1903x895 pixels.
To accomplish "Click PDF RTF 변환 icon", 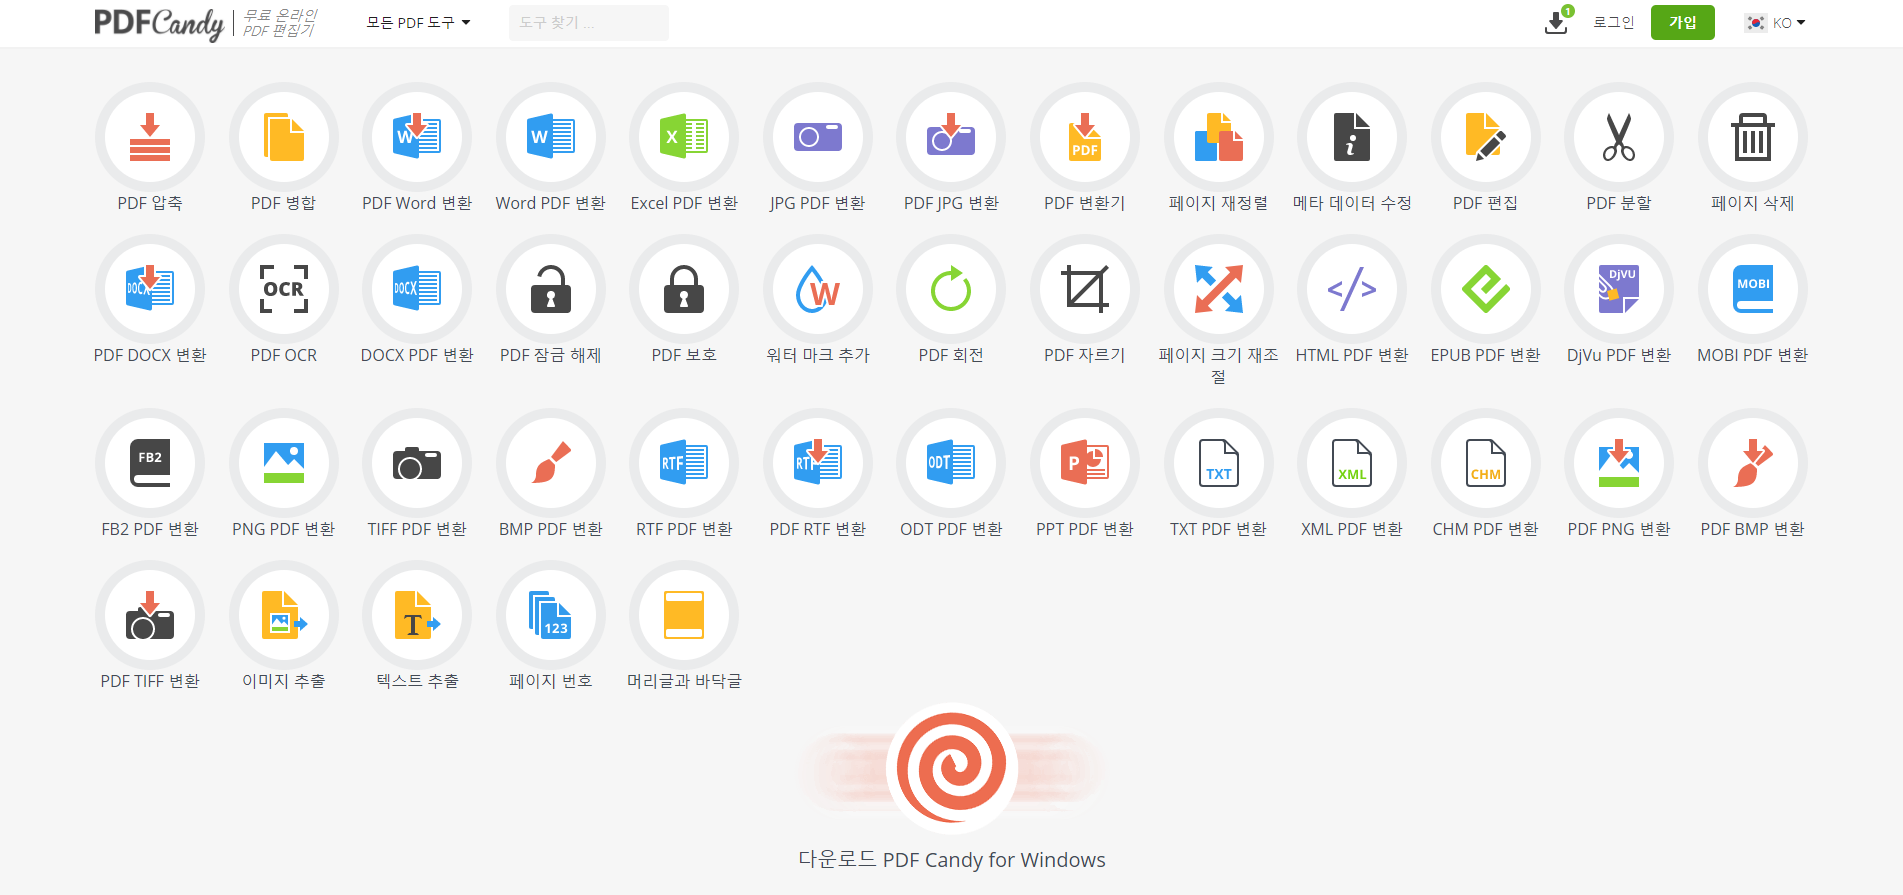I will click(818, 463).
